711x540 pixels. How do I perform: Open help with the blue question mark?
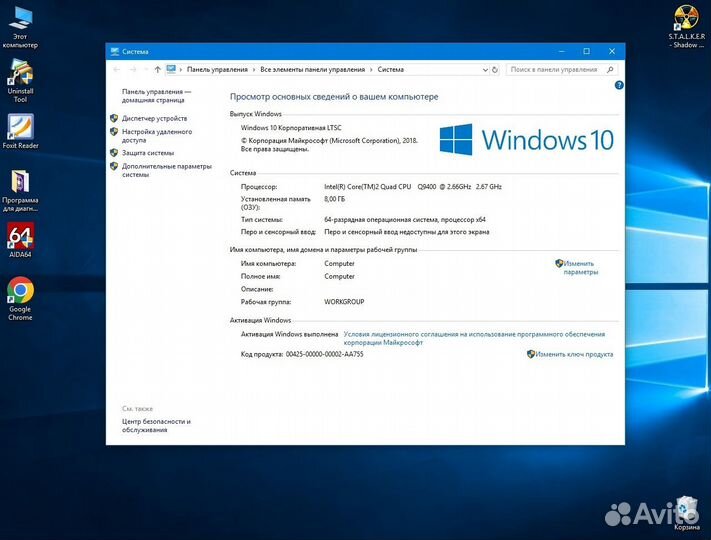click(x=619, y=85)
